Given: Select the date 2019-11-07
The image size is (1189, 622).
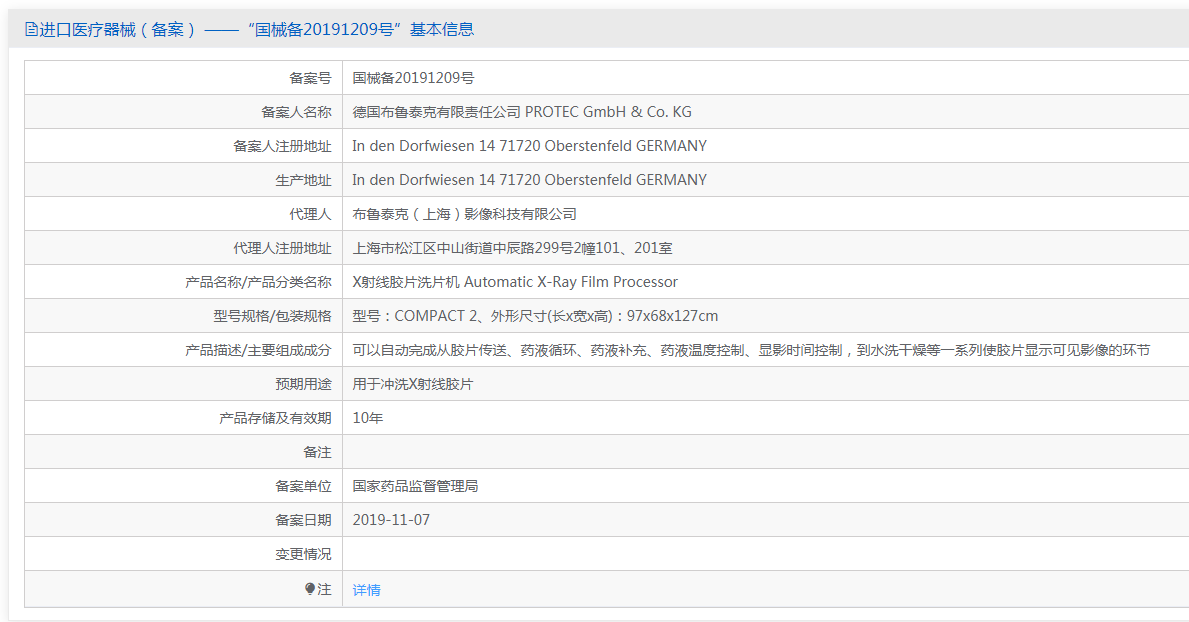Looking at the screenshot, I should click(x=391, y=520).
